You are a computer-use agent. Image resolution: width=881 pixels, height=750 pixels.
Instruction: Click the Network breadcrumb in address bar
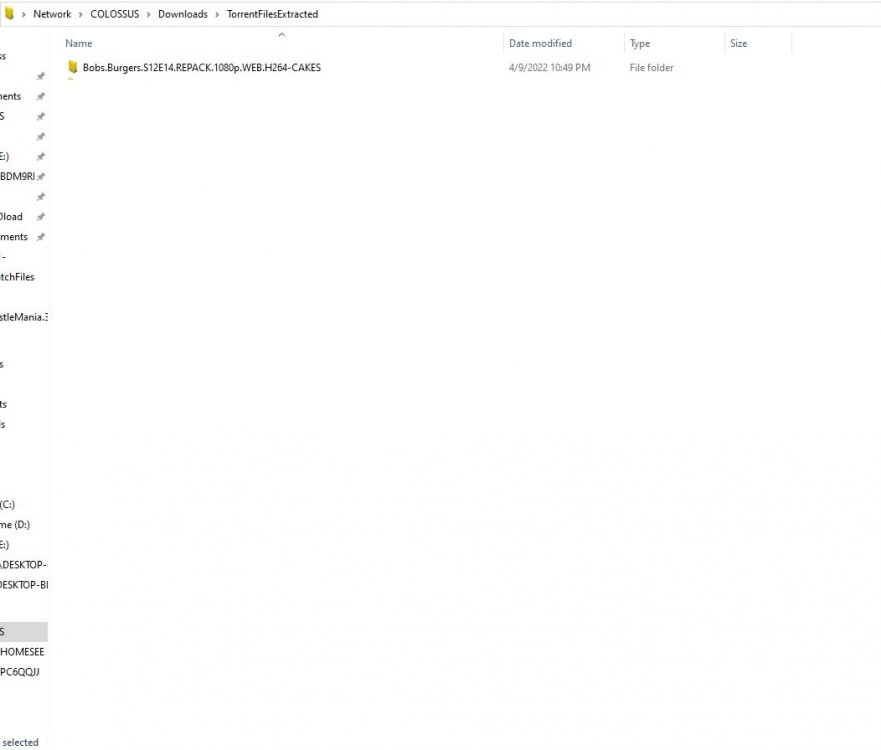point(52,14)
